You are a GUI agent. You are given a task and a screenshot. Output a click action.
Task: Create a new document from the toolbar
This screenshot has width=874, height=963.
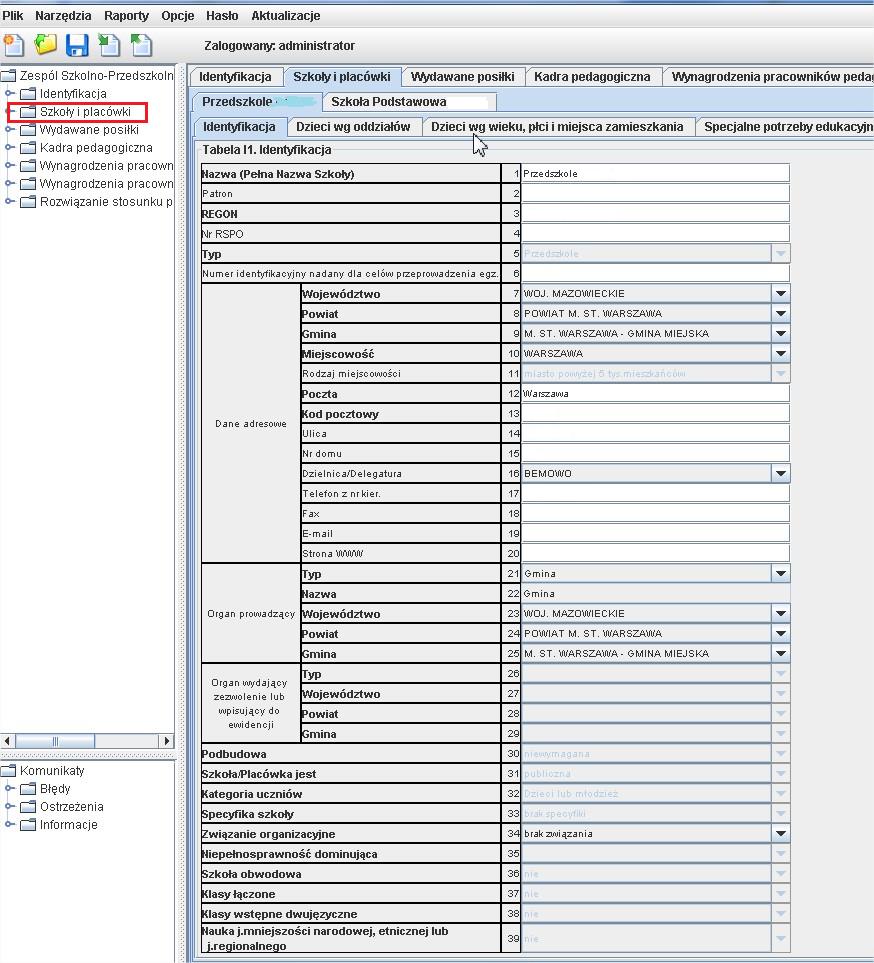pos(14,45)
